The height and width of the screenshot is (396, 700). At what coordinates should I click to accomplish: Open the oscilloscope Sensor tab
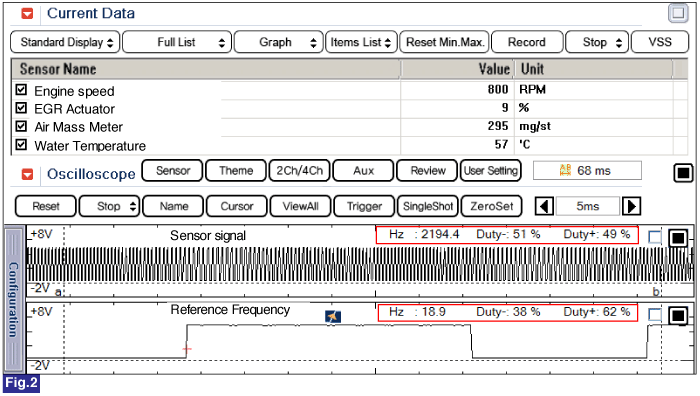point(173,171)
